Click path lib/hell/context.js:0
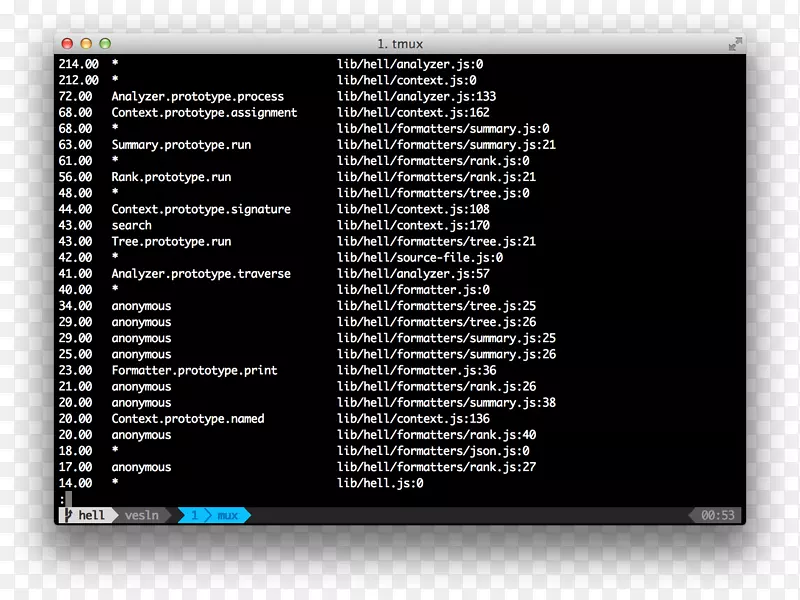This screenshot has width=800, height=600. coord(407,80)
